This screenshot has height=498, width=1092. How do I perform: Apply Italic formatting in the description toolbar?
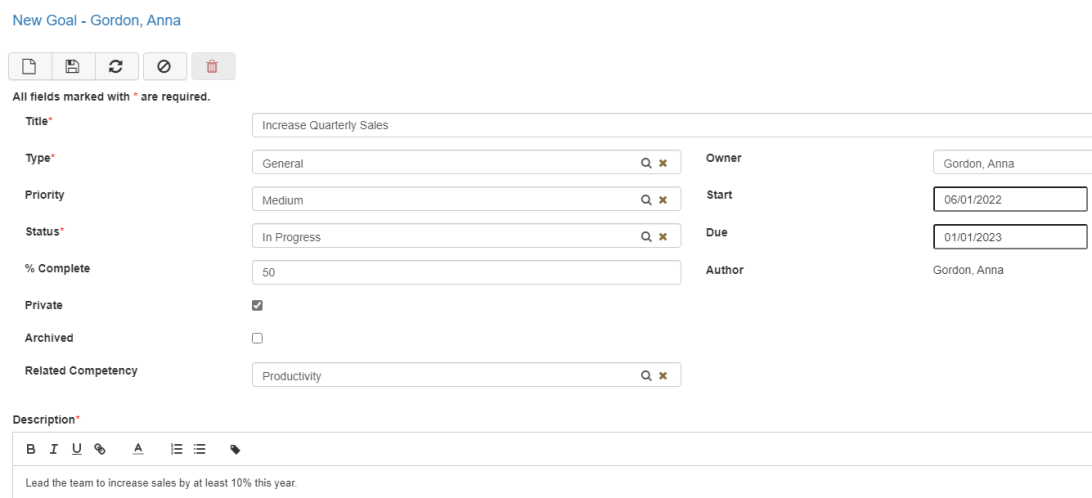coord(54,450)
